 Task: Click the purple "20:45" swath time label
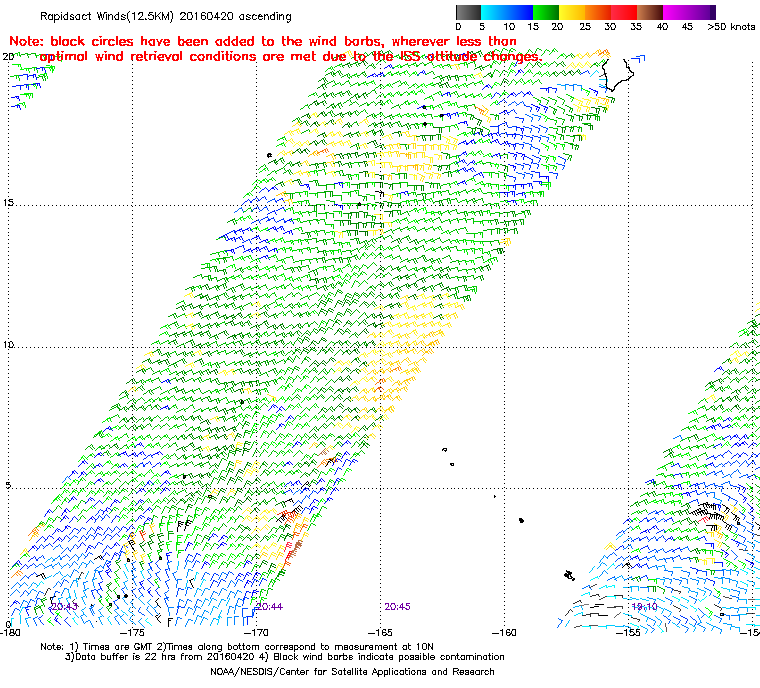(397, 607)
